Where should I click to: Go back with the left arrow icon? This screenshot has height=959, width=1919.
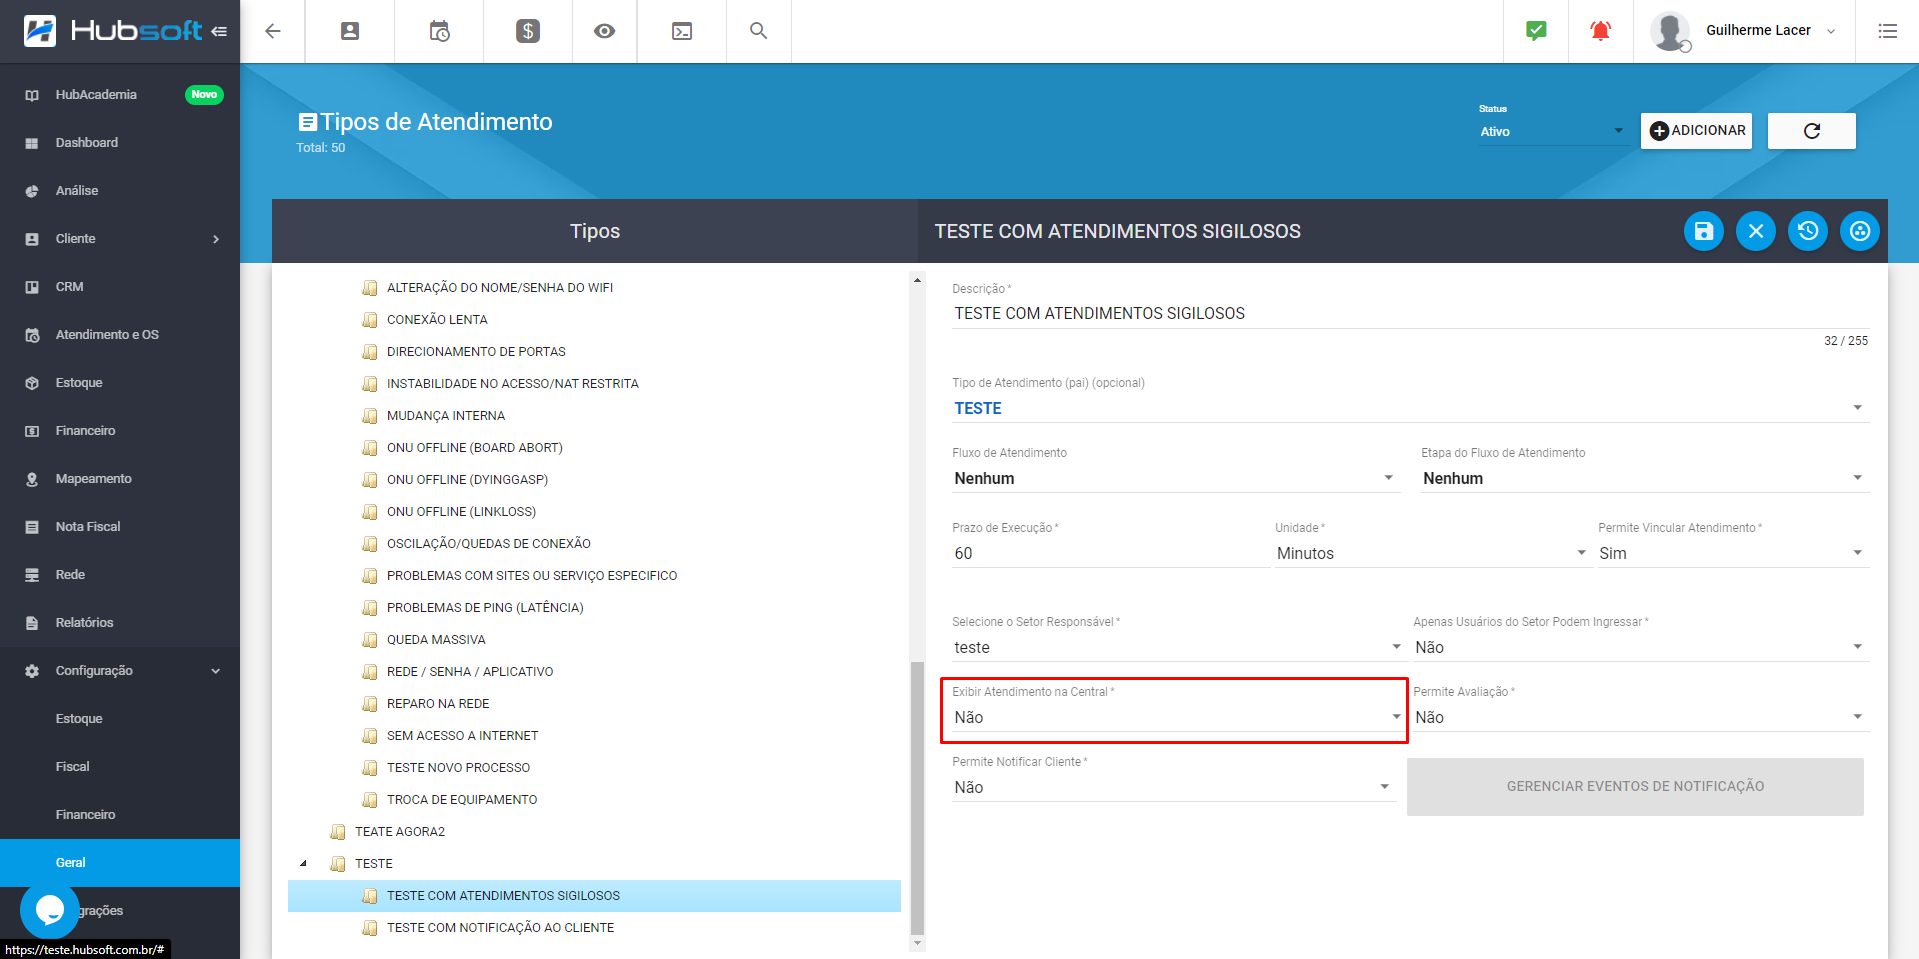pyautogui.click(x=272, y=31)
